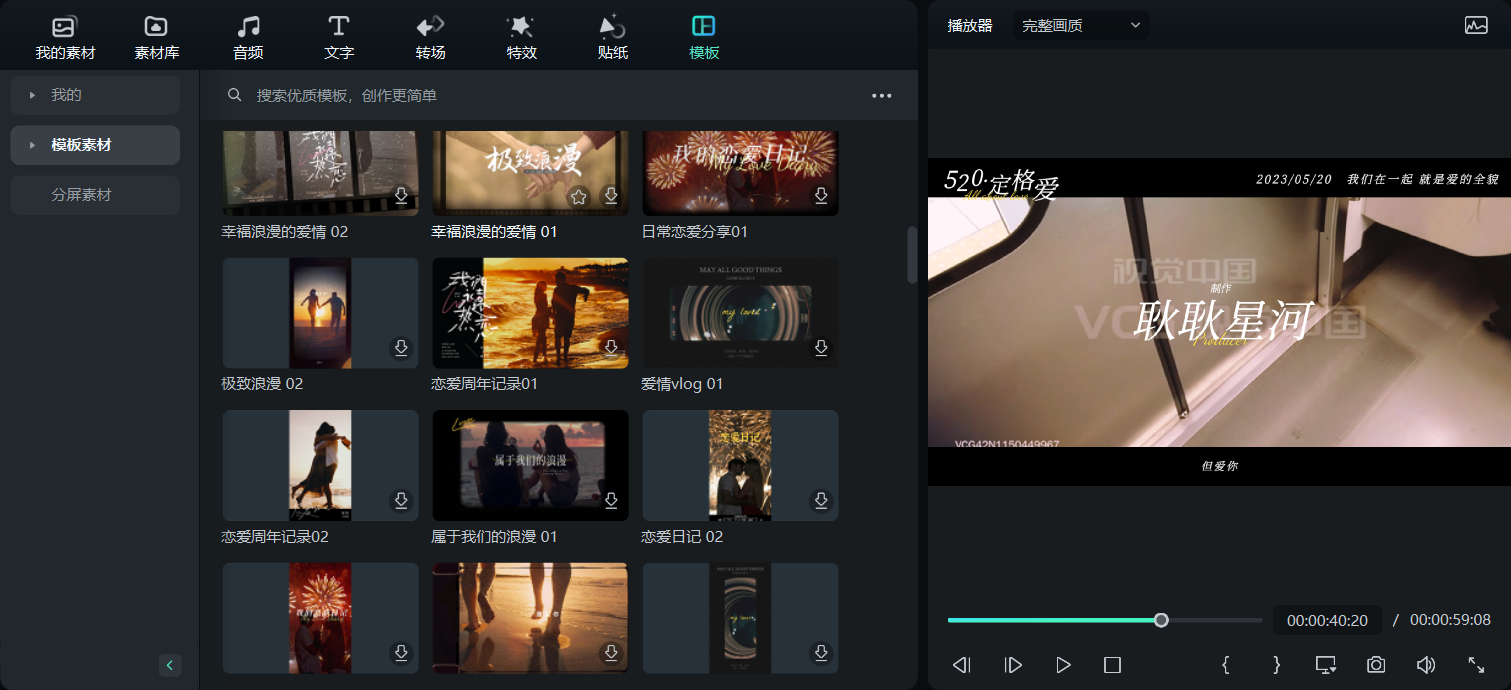Open the 音频 audio panel
The image size is (1511, 690).
tap(247, 33)
